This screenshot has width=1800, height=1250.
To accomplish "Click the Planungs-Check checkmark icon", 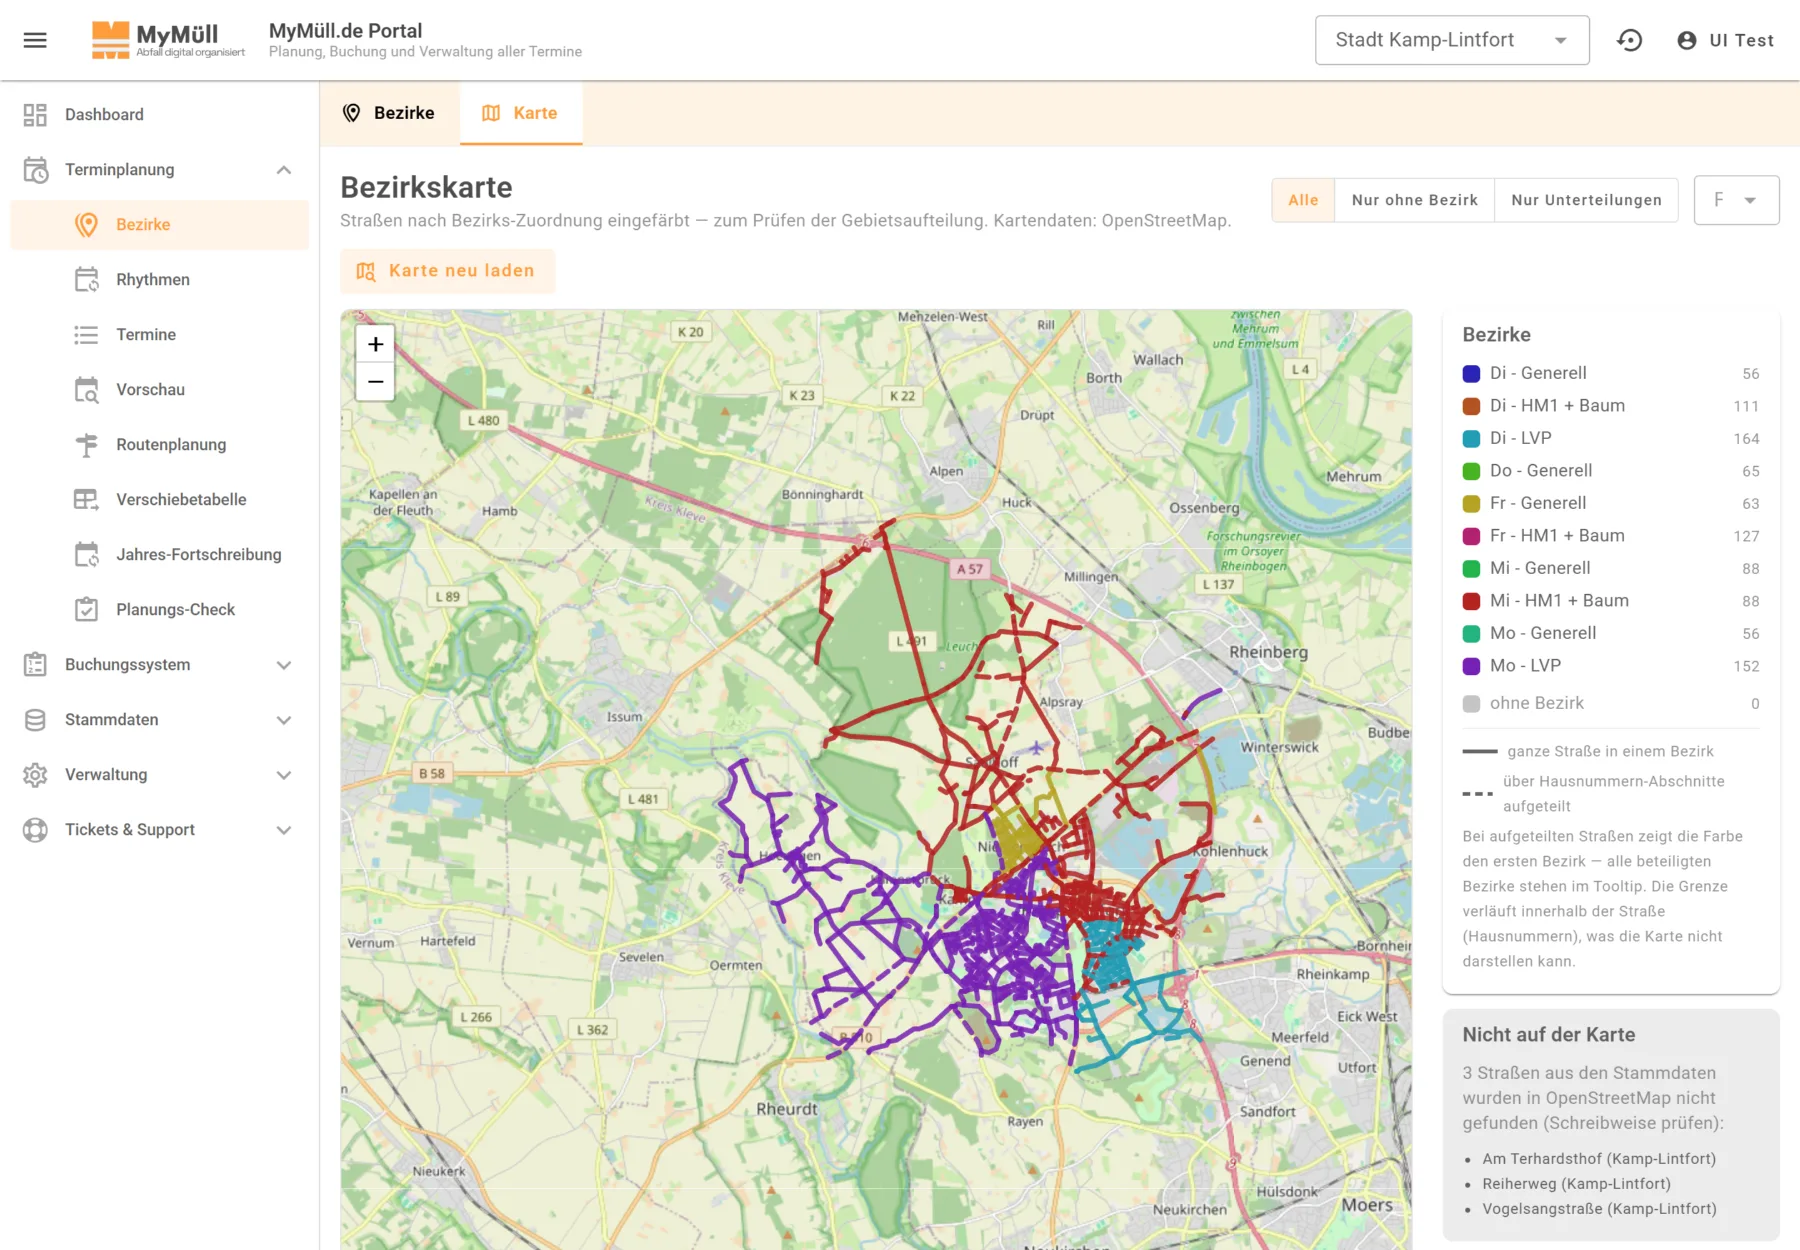I will pos(87,610).
